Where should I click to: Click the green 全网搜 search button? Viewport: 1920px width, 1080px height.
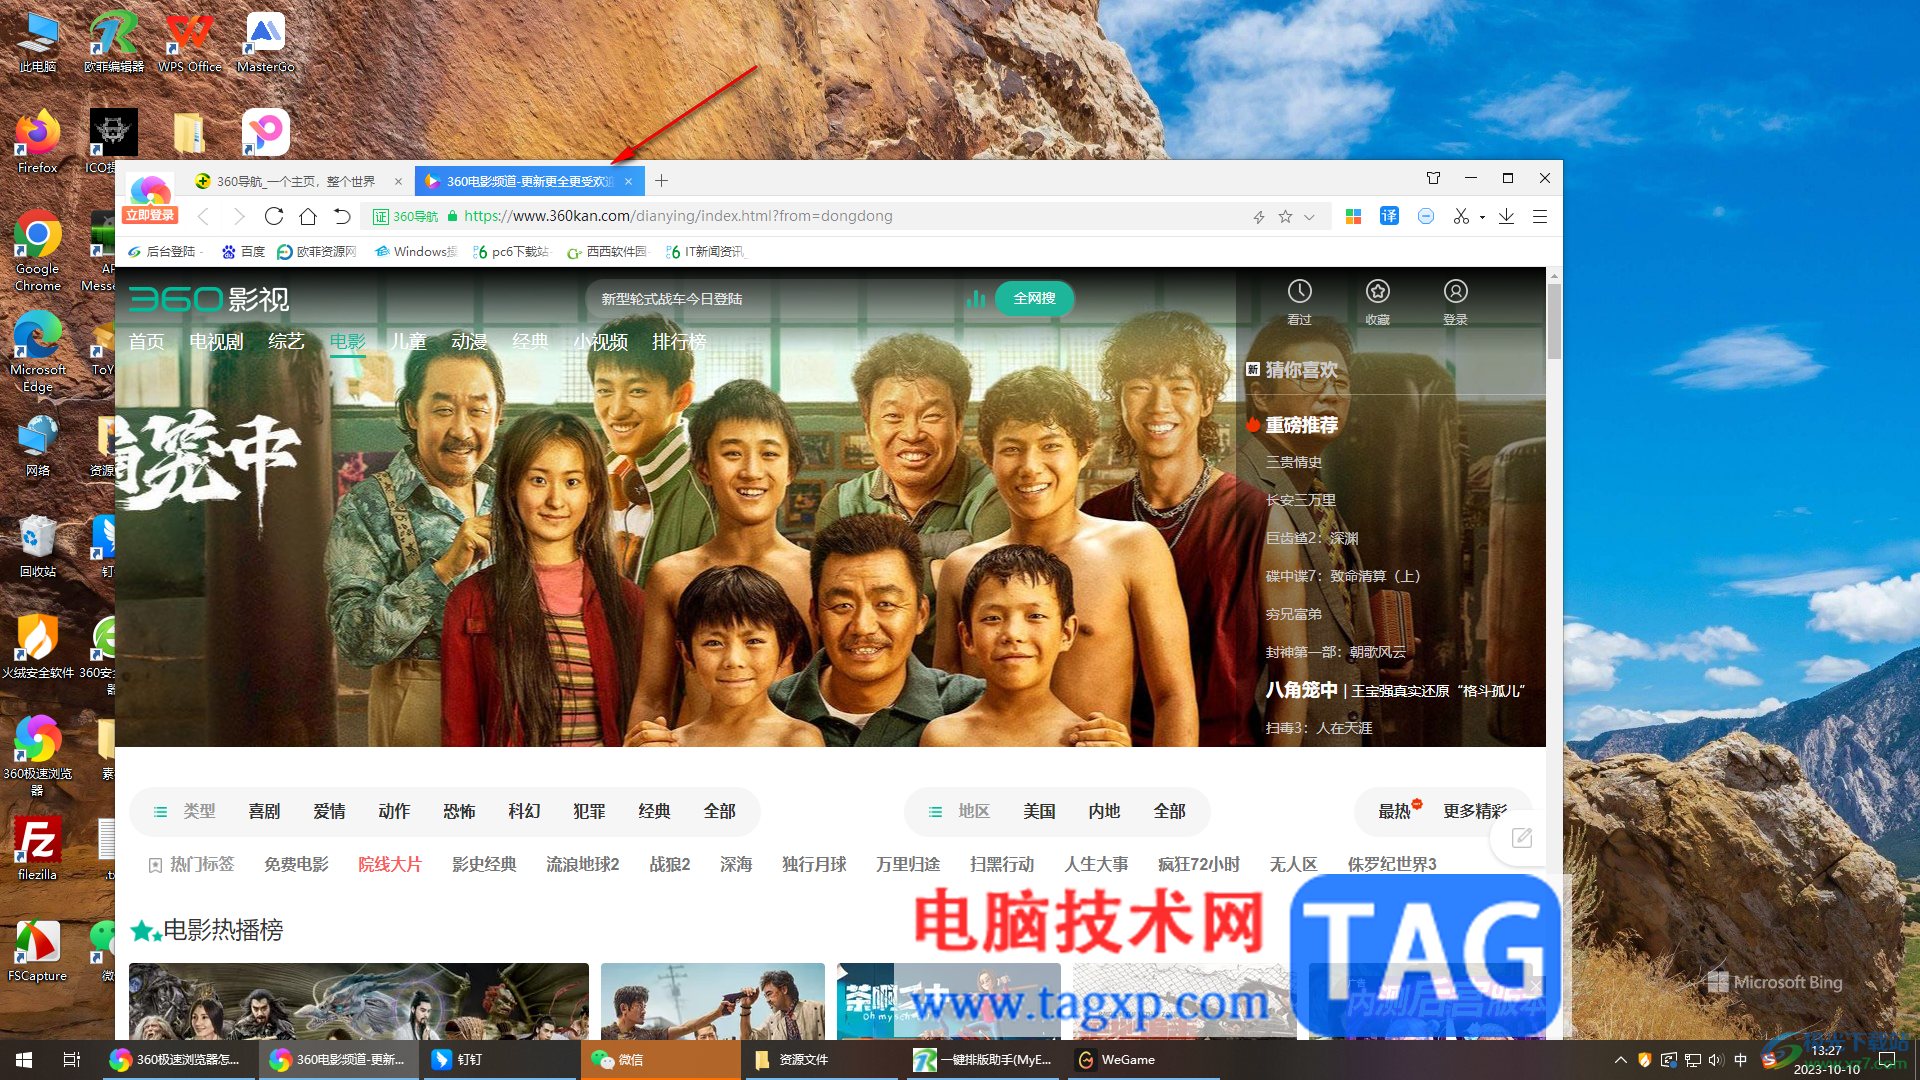point(1034,298)
